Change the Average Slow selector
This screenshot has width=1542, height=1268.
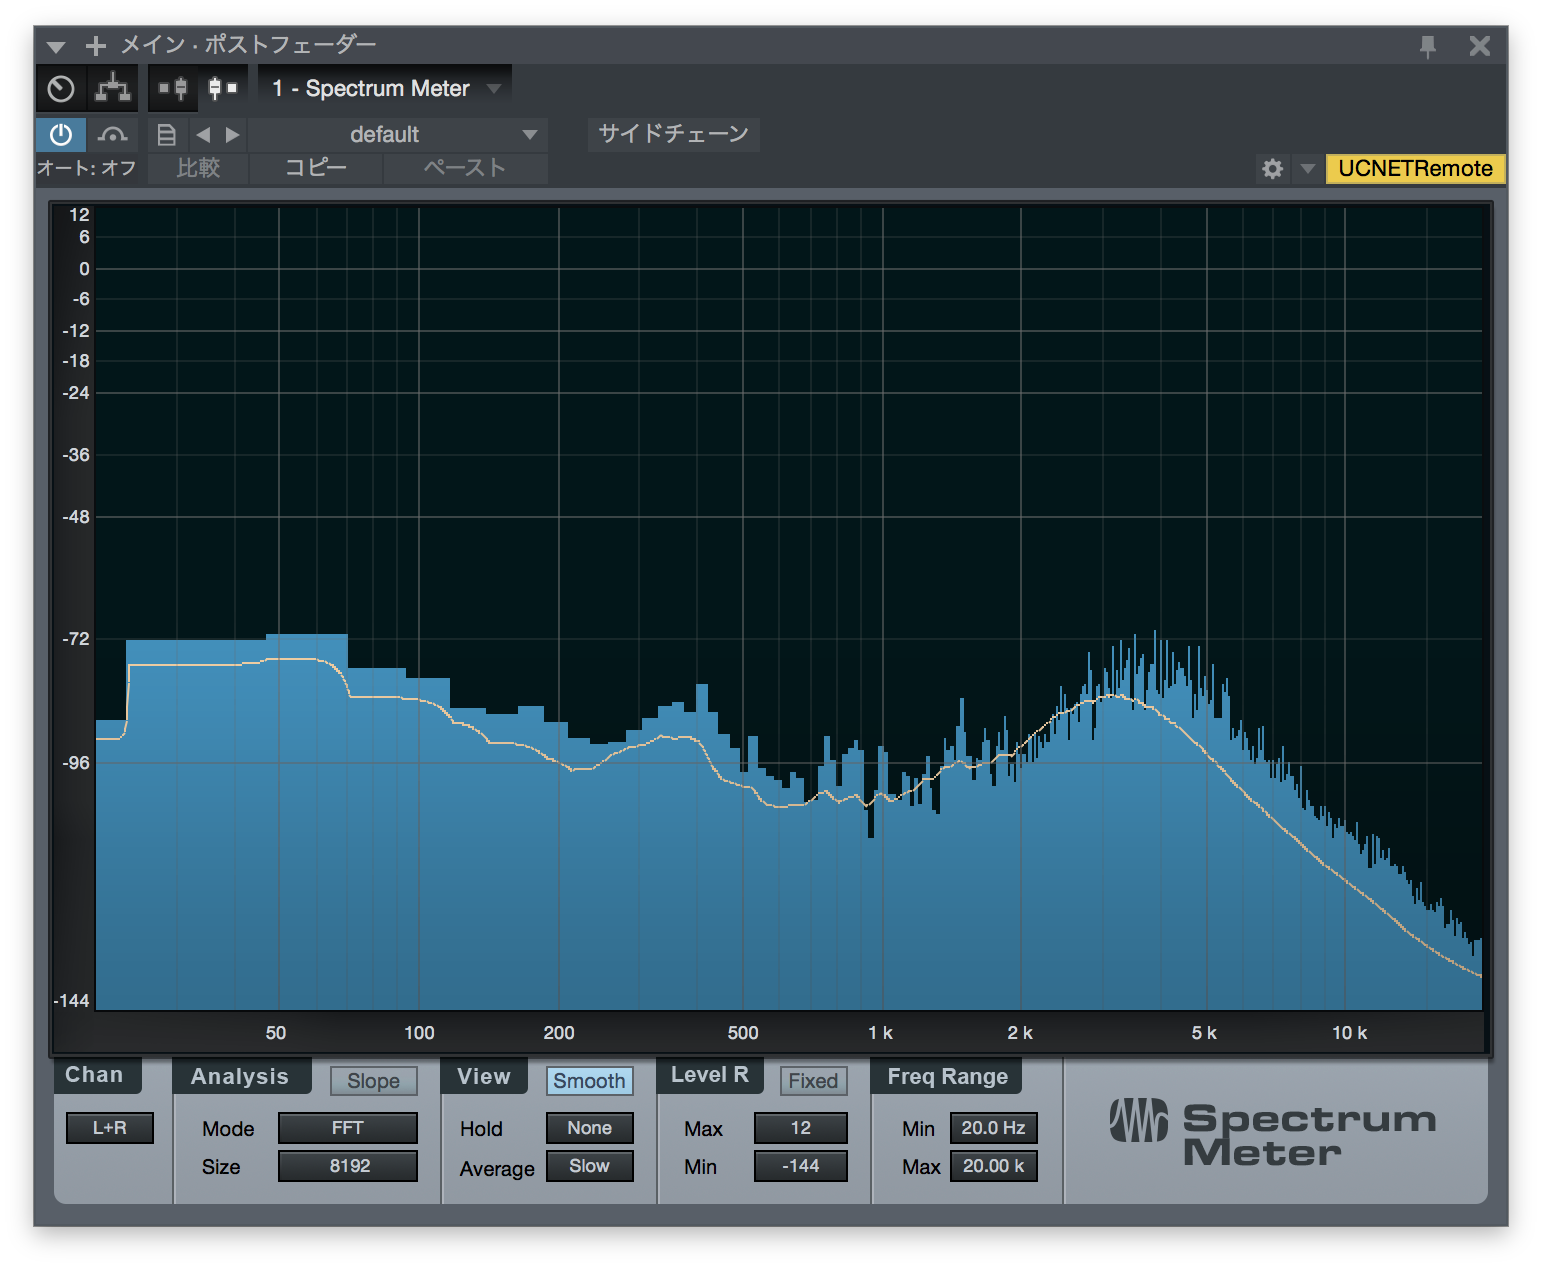[589, 1166]
